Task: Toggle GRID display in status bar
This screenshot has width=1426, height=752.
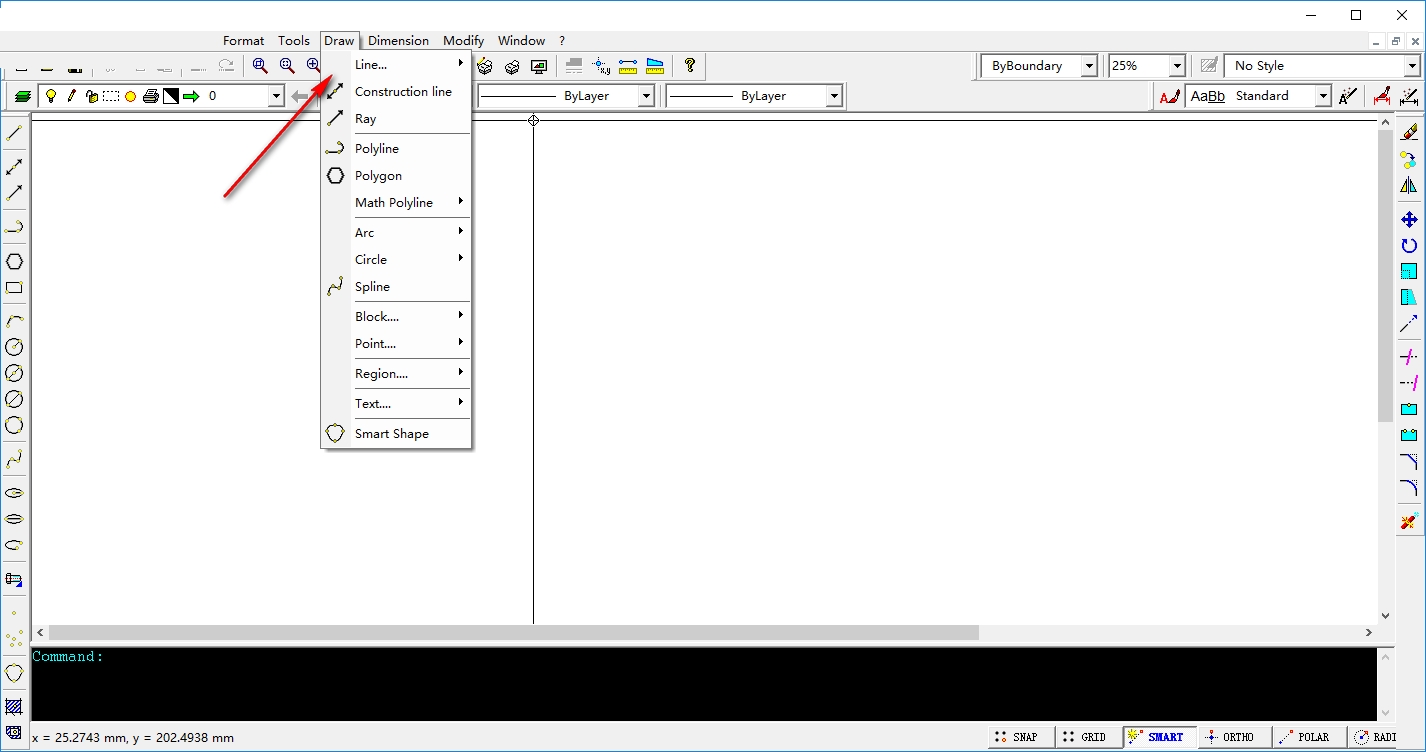Action: [x=1084, y=737]
